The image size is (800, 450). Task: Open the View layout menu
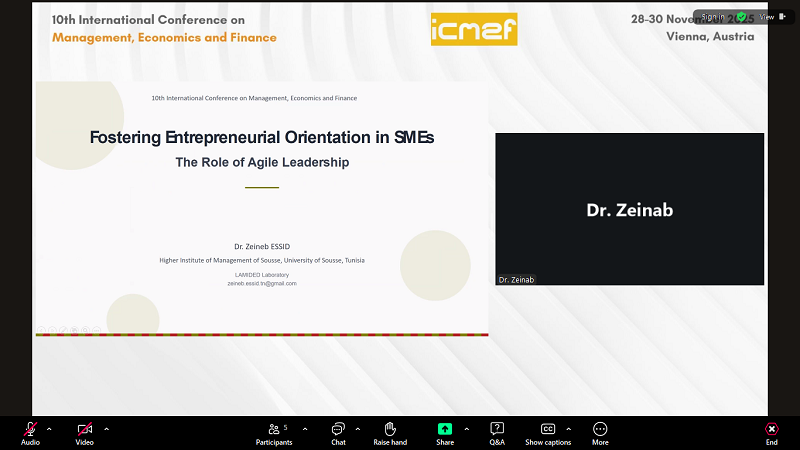click(x=769, y=17)
